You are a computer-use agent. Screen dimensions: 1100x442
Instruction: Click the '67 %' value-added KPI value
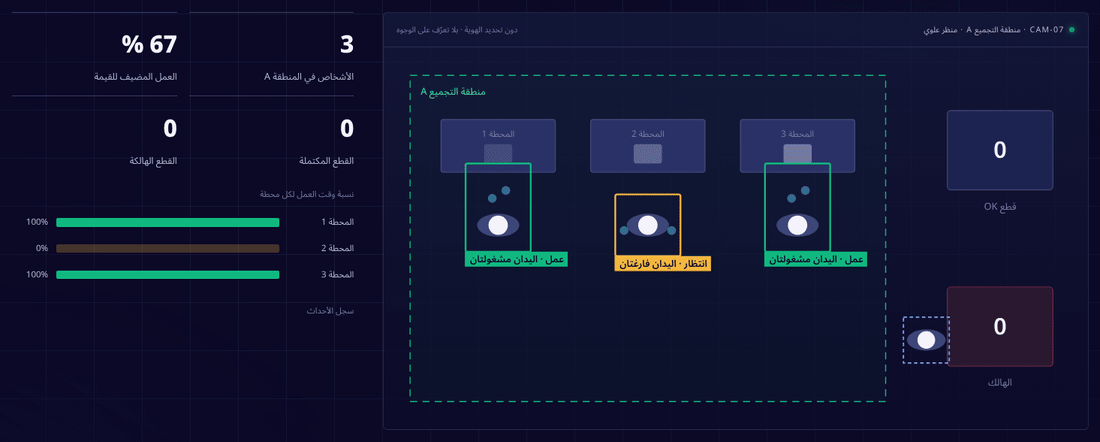point(149,45)
